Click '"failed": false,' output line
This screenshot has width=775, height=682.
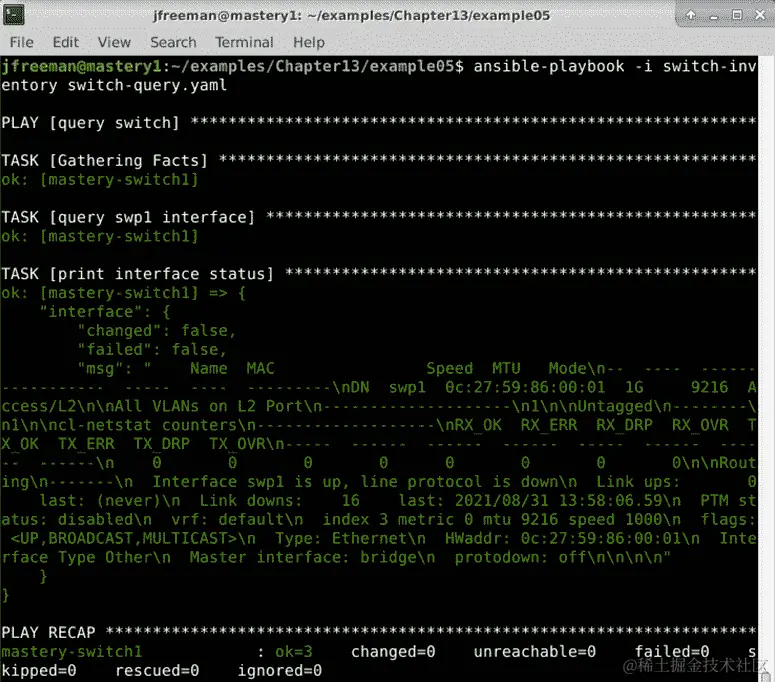pos(152,349)
